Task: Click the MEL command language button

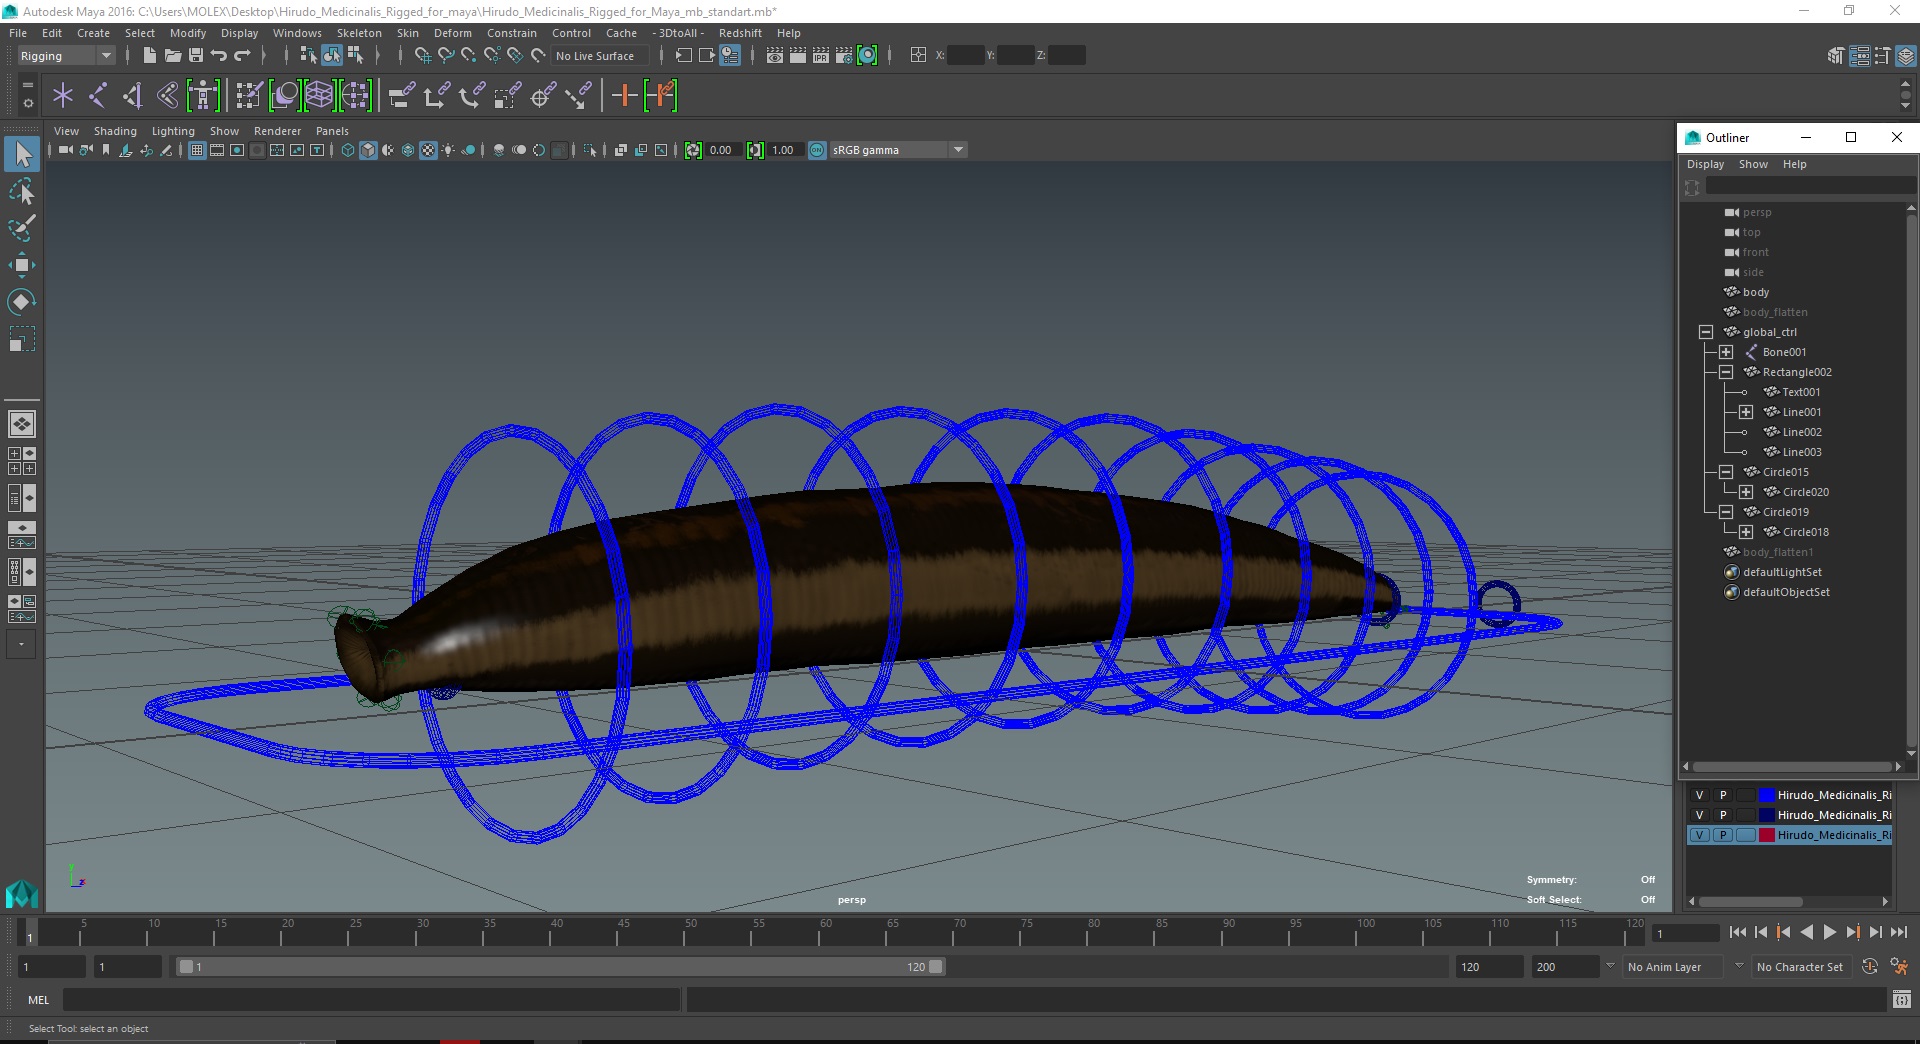Action: [x=38, y=1000]
